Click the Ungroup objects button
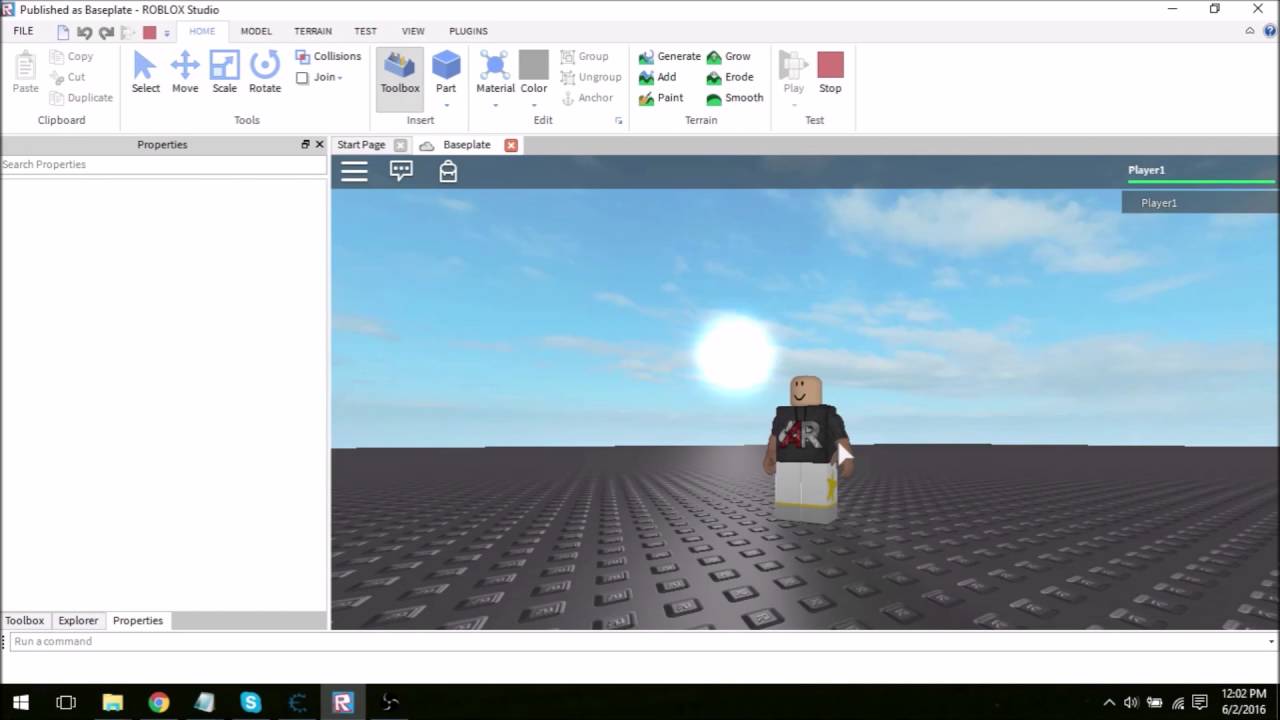This screenshot has height=720, width=1280. tap(590, 77)
